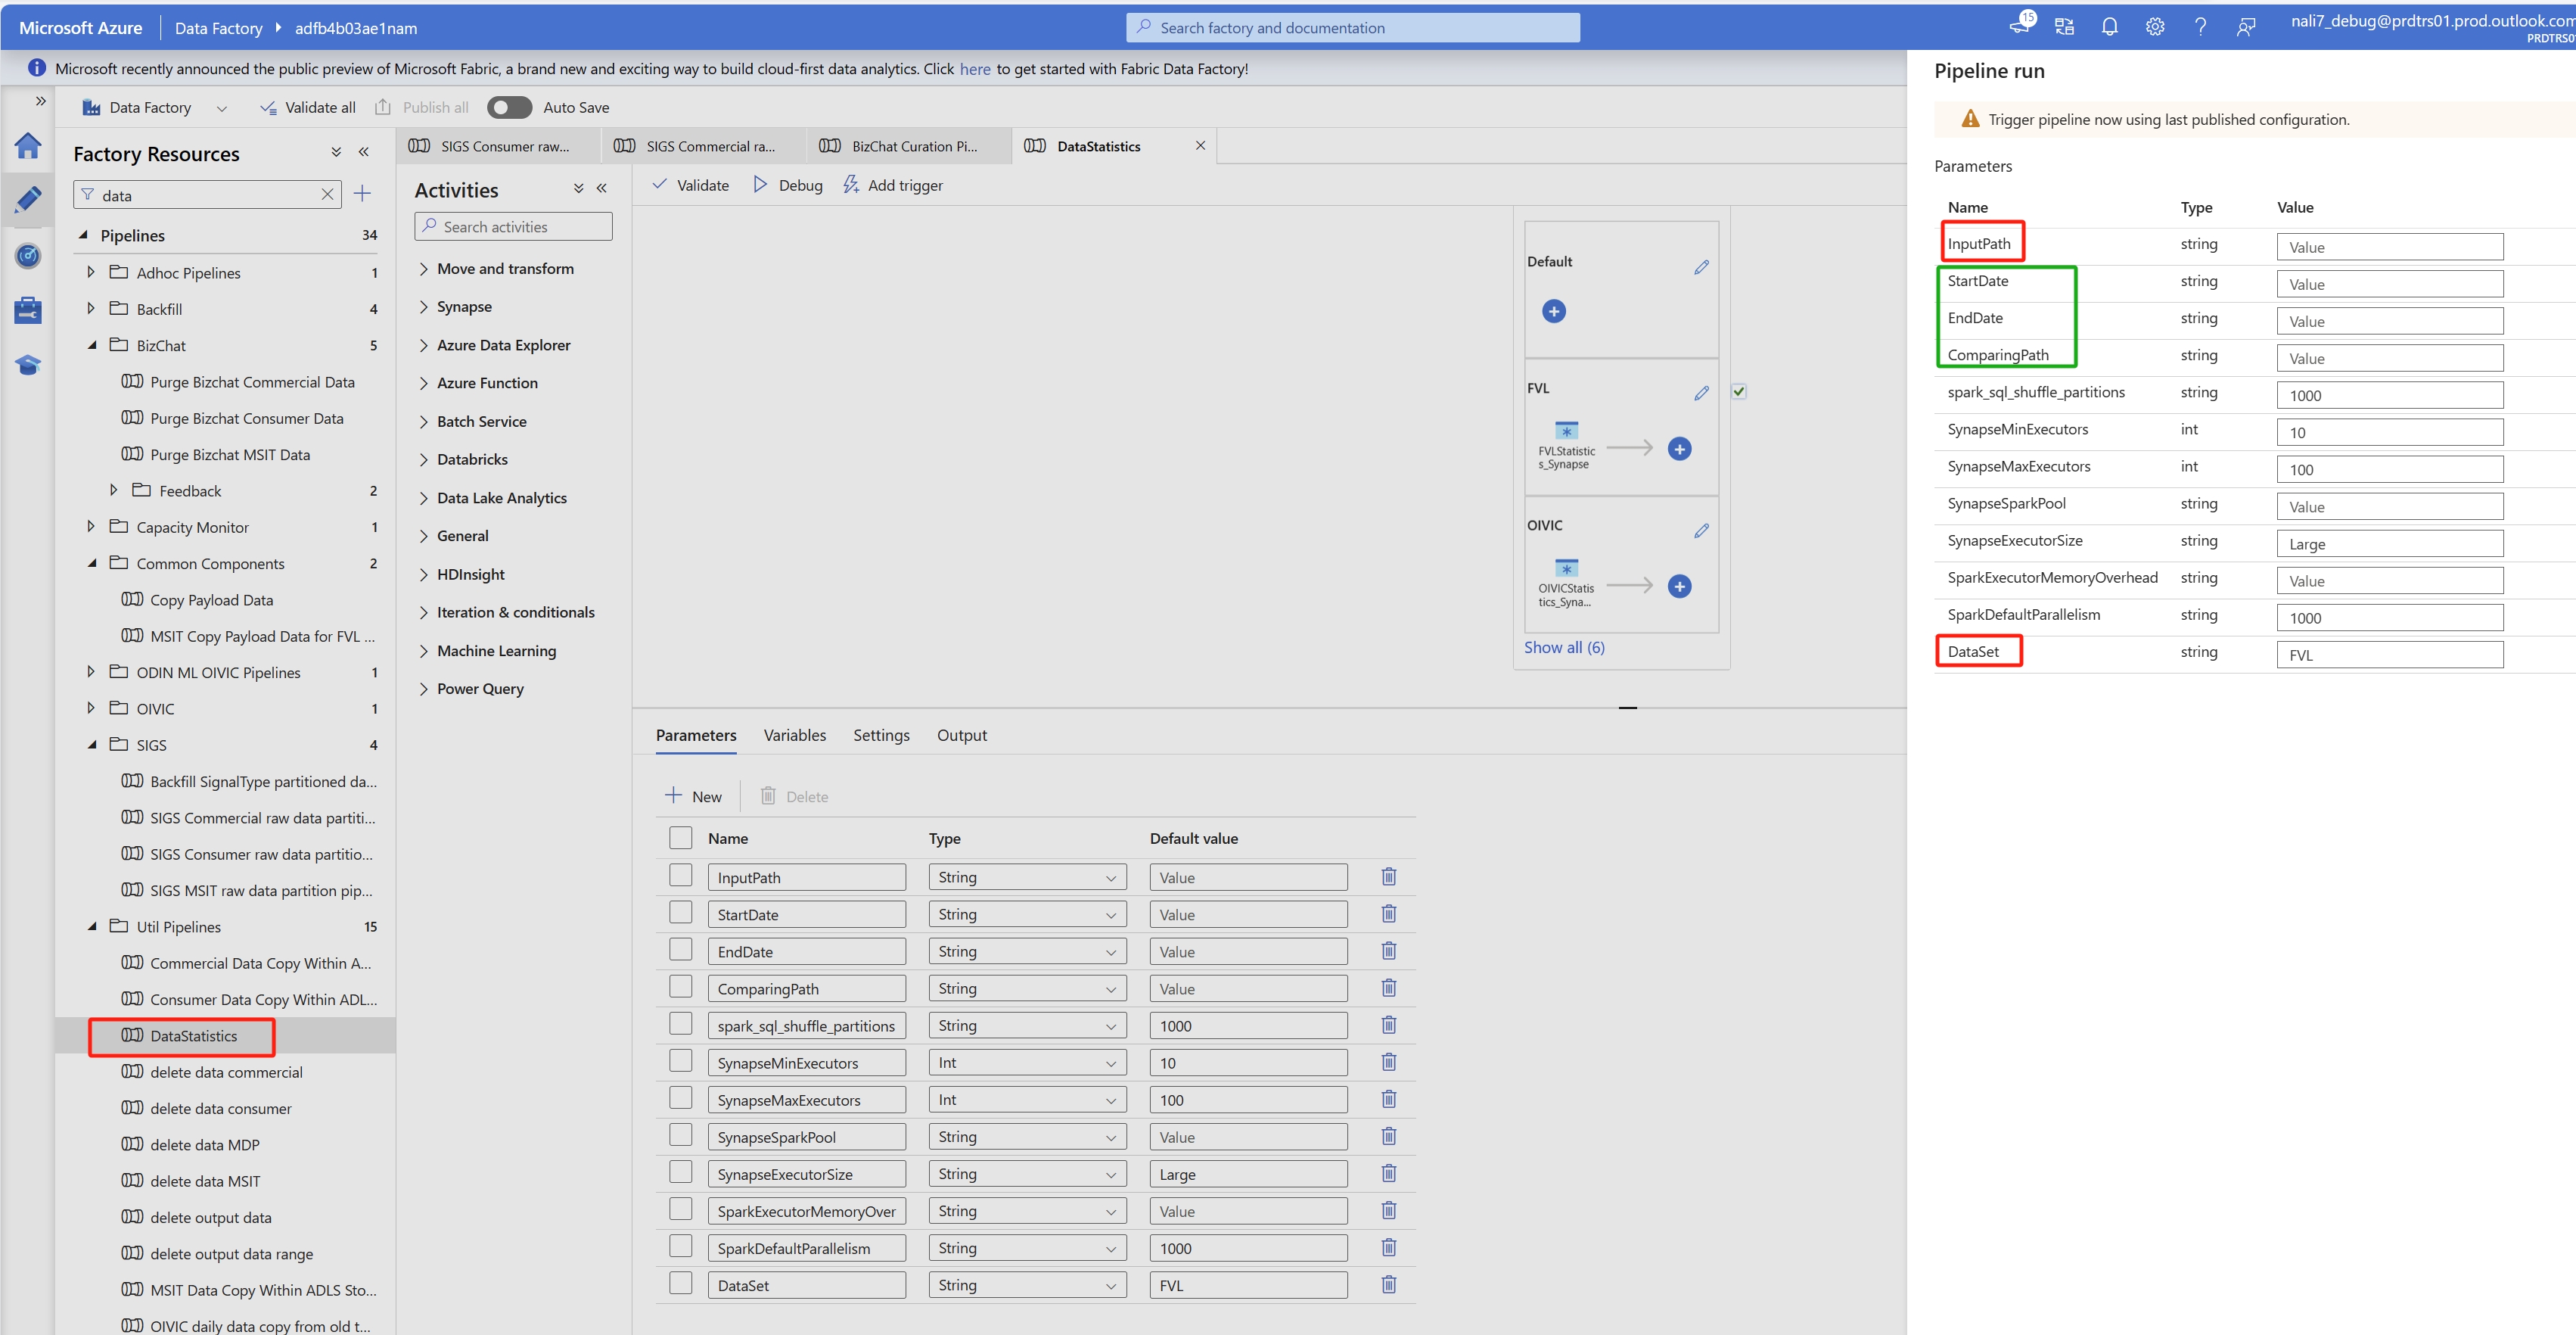The height and width of the screenshot is (1335, 2576).
Task: Open the Monitor gauge icon in sidebar
Action: pyautogui.click(x=28, y=256)
